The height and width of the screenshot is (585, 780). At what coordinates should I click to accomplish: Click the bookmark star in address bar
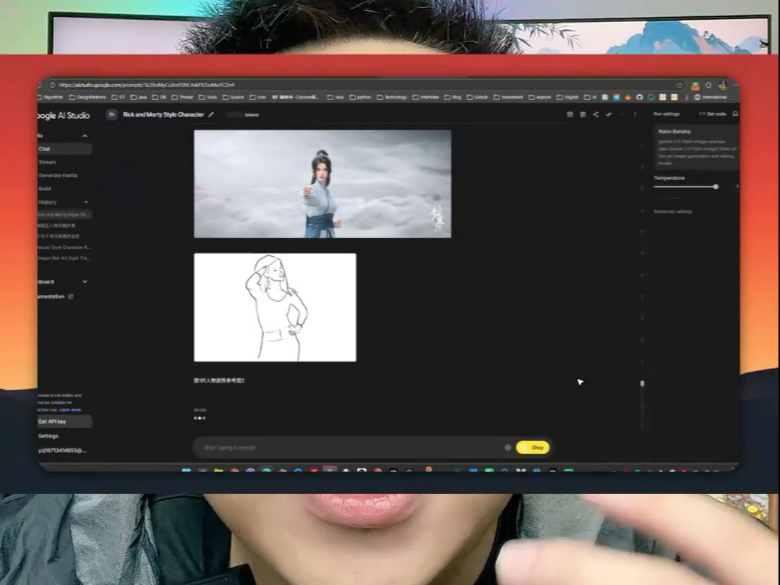(x=680, y=85)
